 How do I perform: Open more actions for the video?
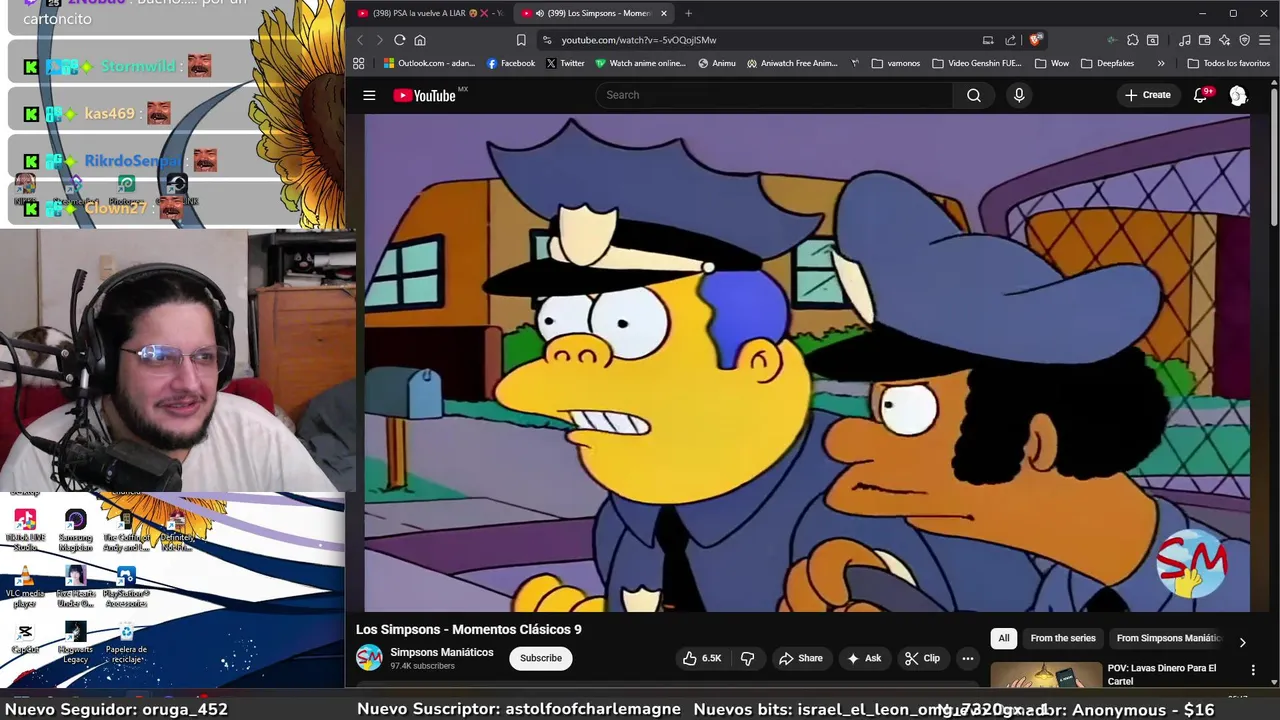tap(967, 658)
